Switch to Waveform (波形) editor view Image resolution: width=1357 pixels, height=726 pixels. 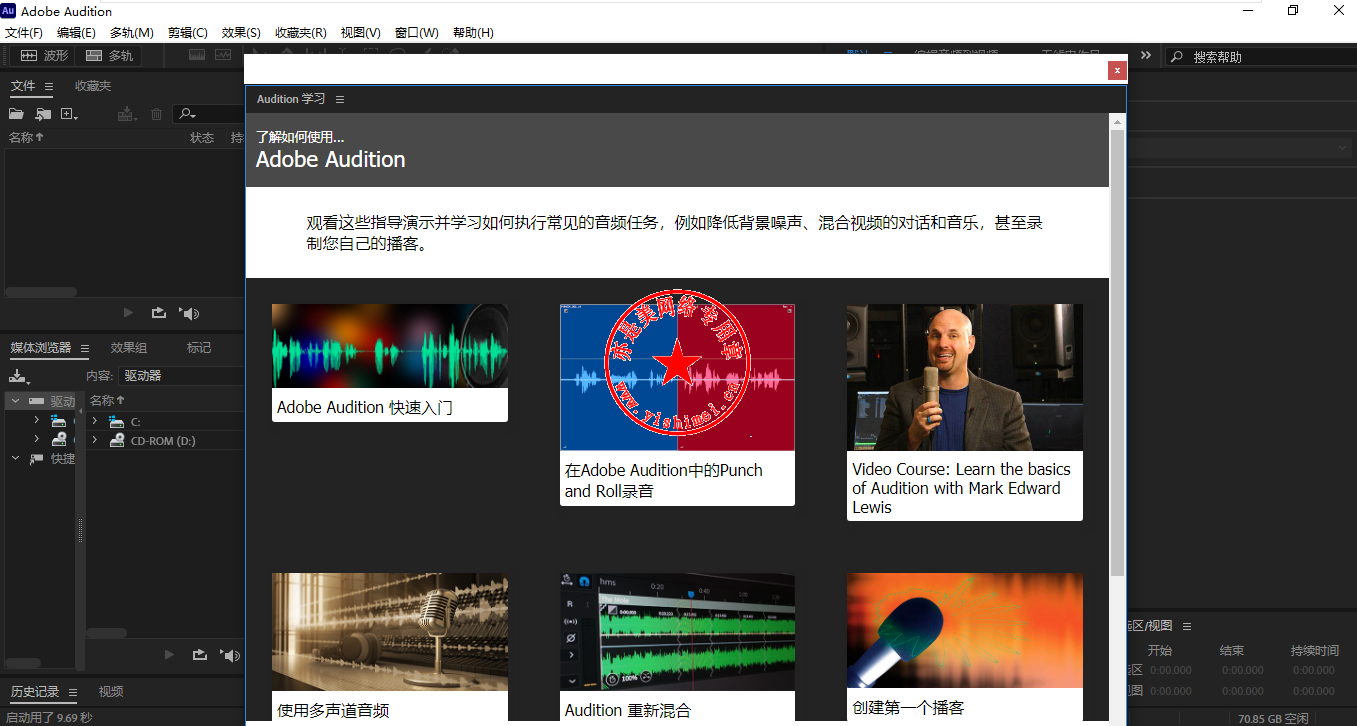pyautogui.click(x=44, y=56)
